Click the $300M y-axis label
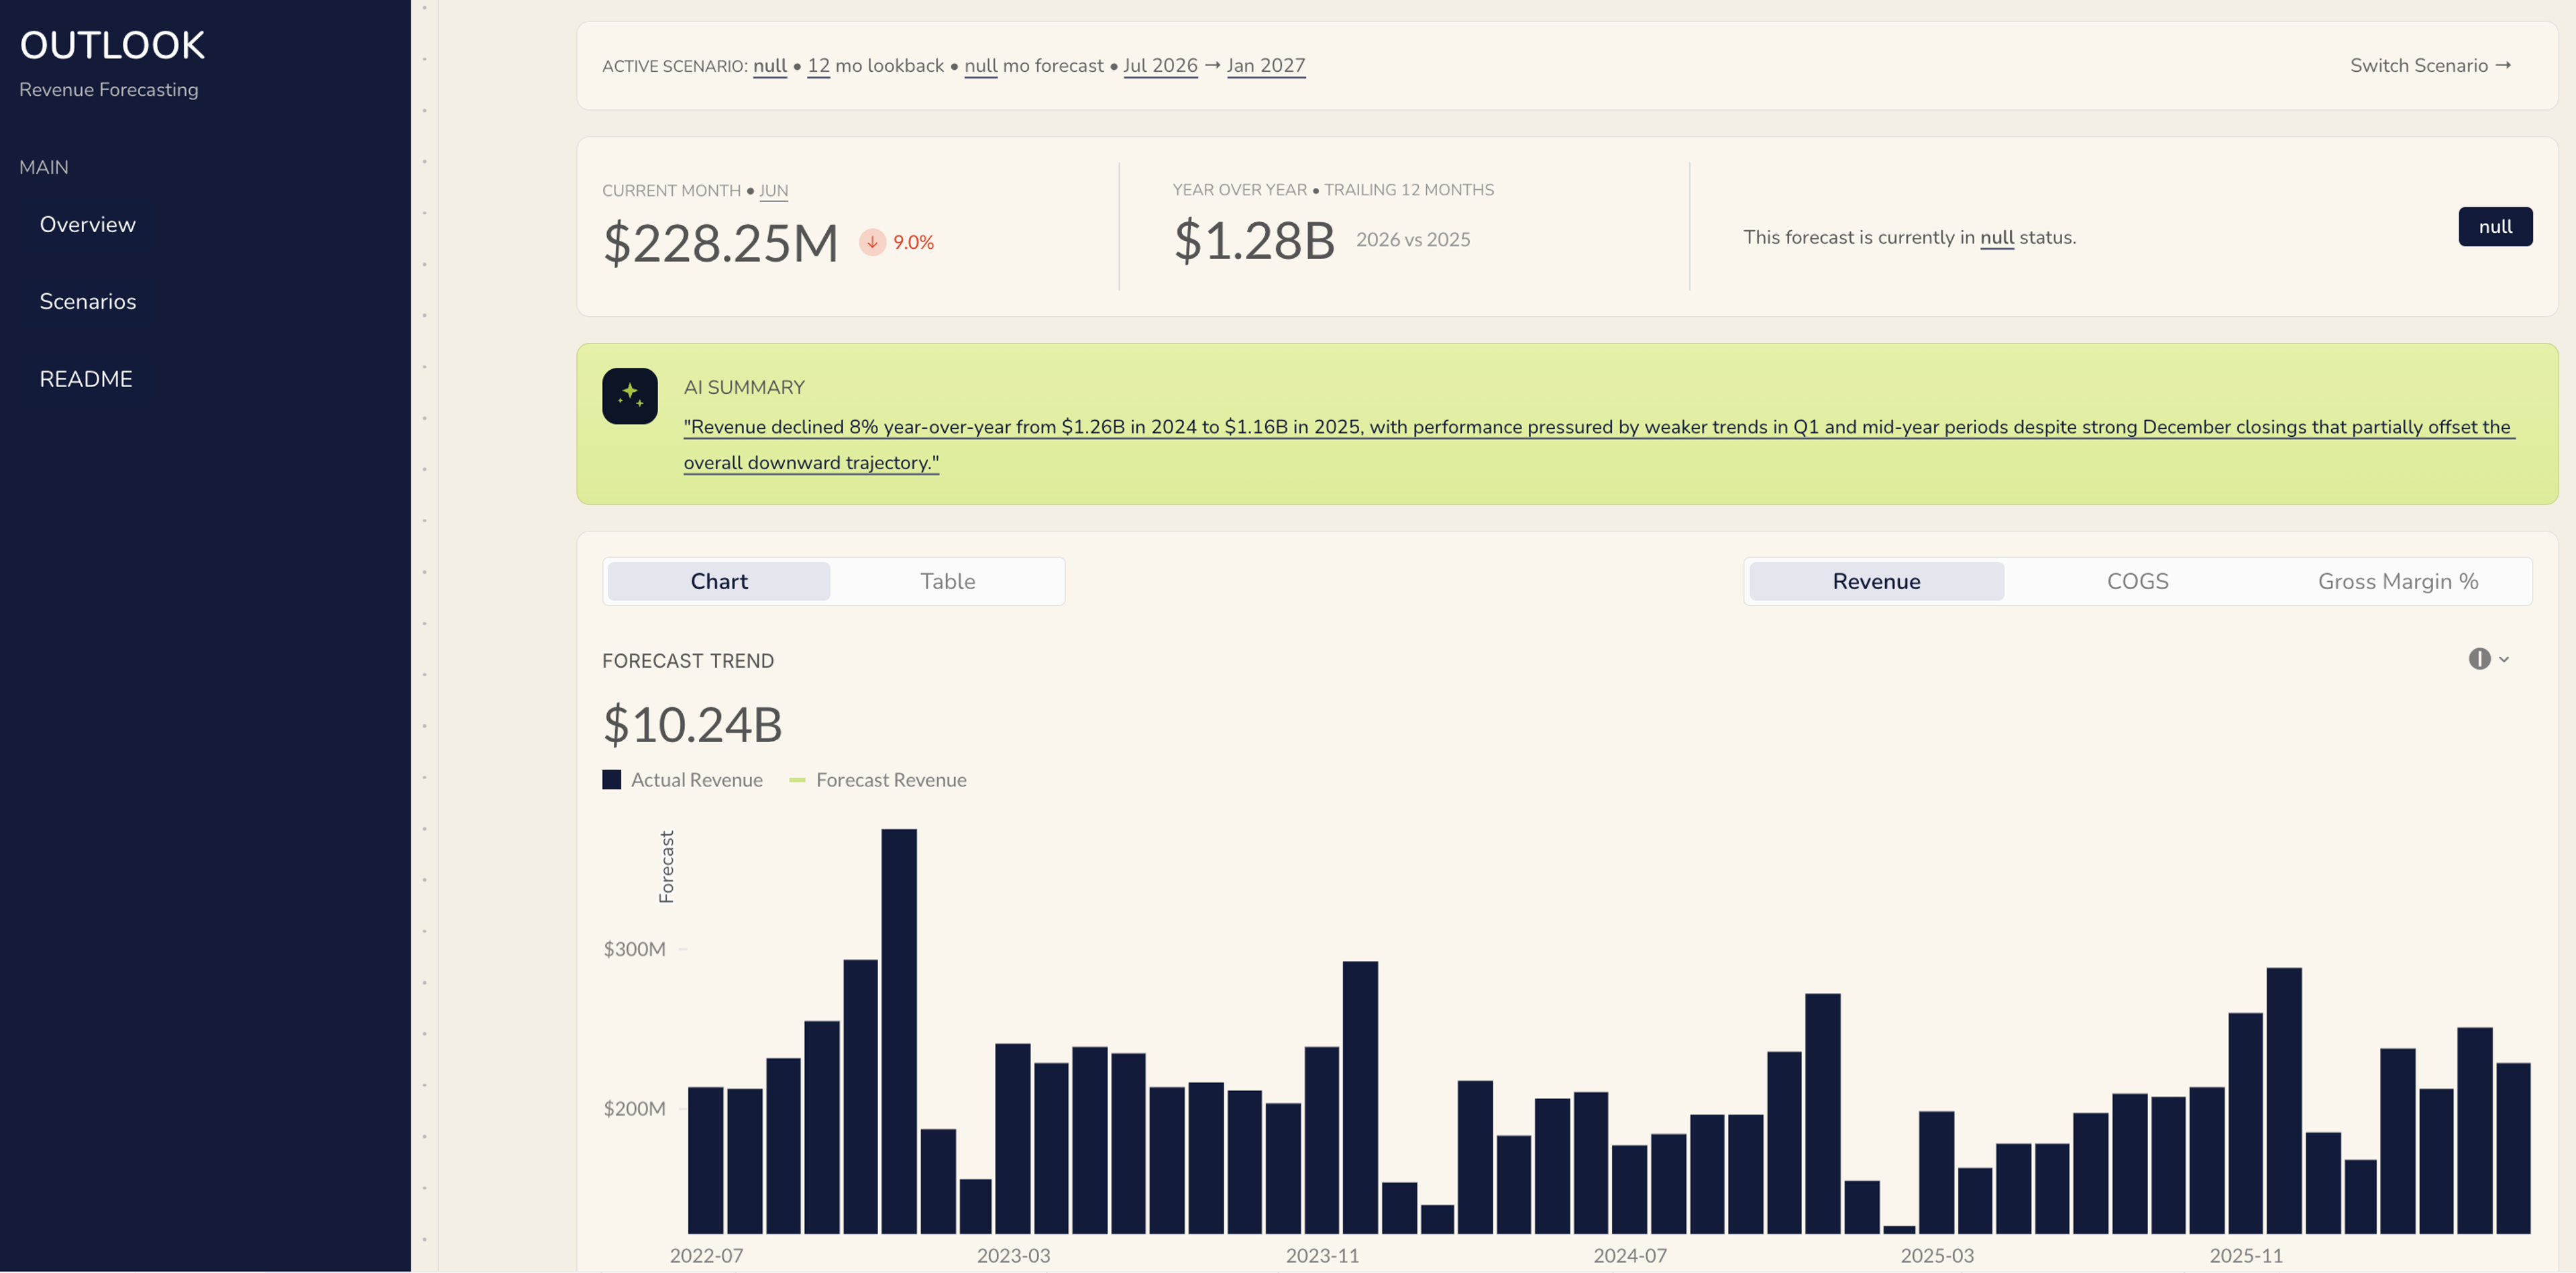Viewport: 2576px width, 1273px height. [x=634, y=949]
